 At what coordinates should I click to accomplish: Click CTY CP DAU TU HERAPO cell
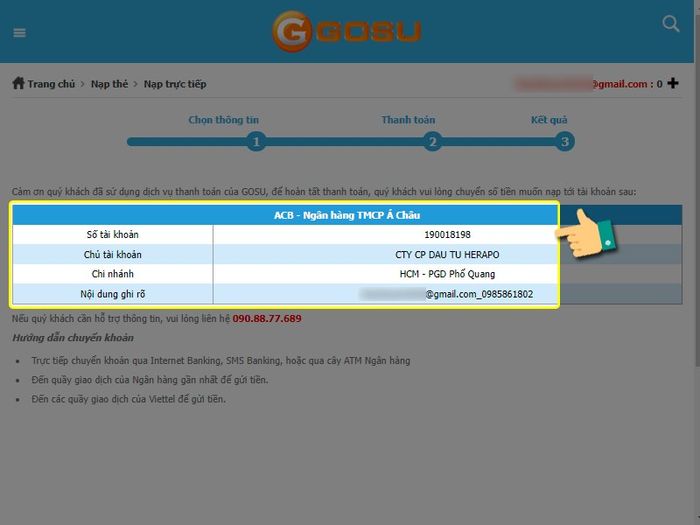447,254
